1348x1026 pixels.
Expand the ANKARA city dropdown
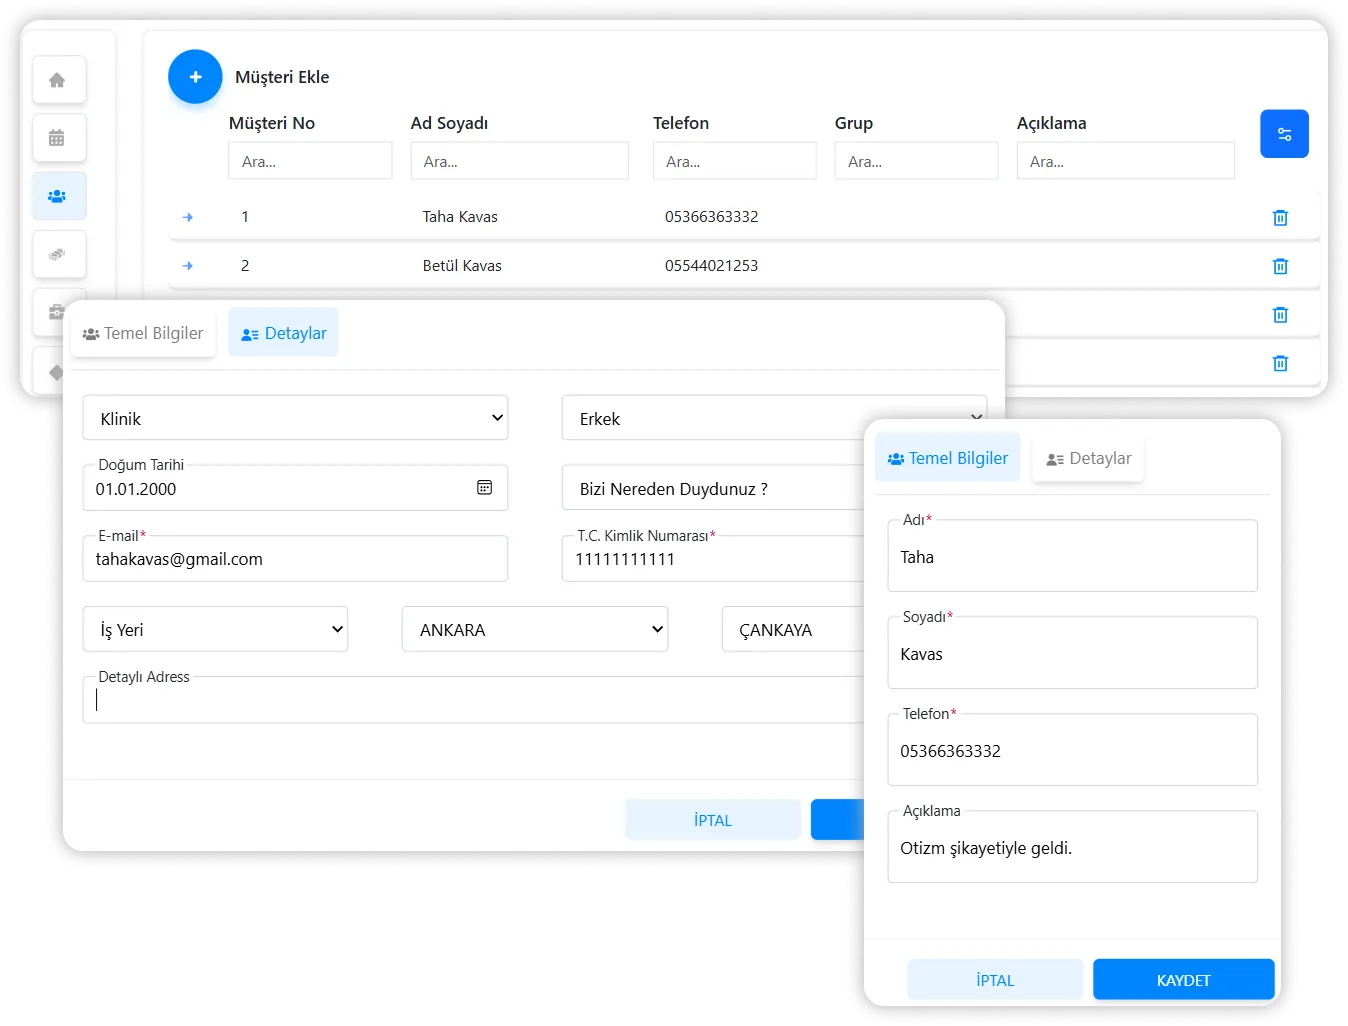coord(535,630)
